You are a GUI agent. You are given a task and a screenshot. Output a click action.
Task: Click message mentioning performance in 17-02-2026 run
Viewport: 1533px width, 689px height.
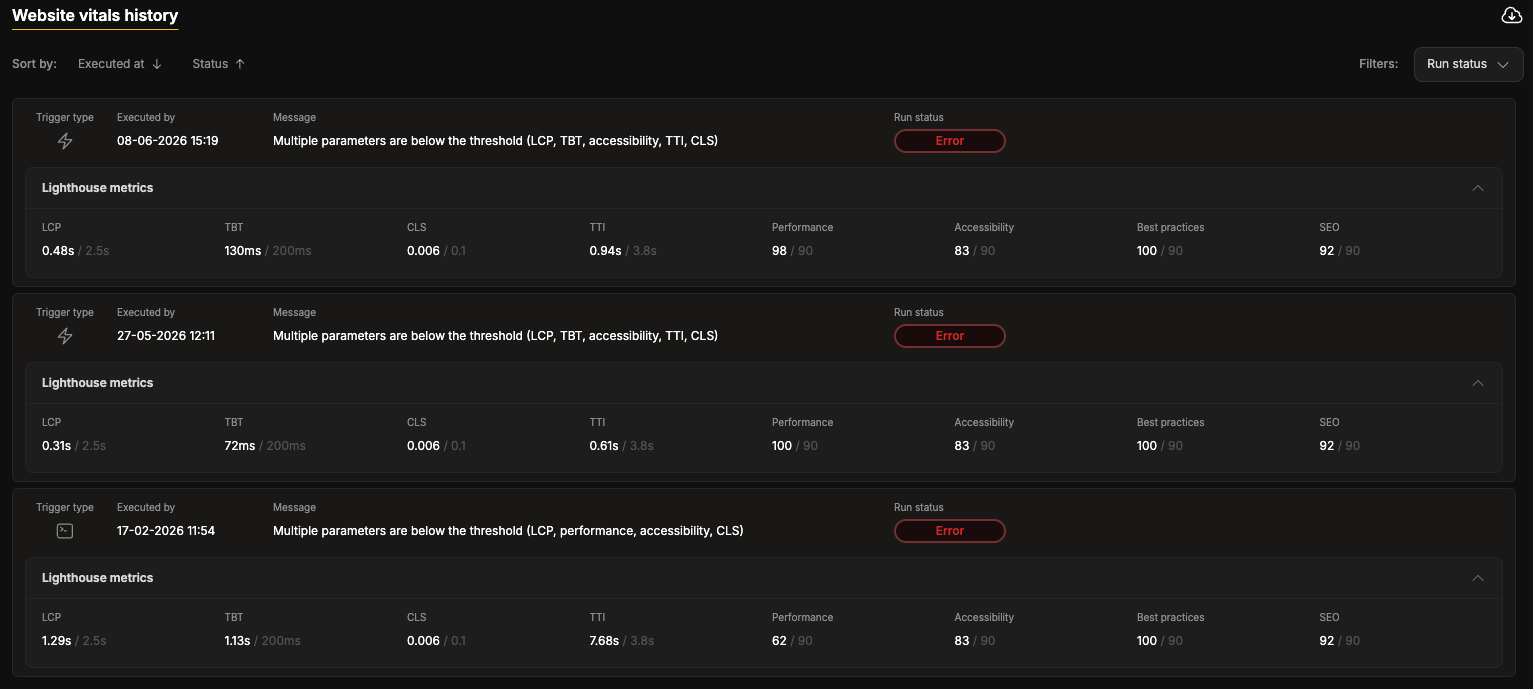click(x=508, y=531)
